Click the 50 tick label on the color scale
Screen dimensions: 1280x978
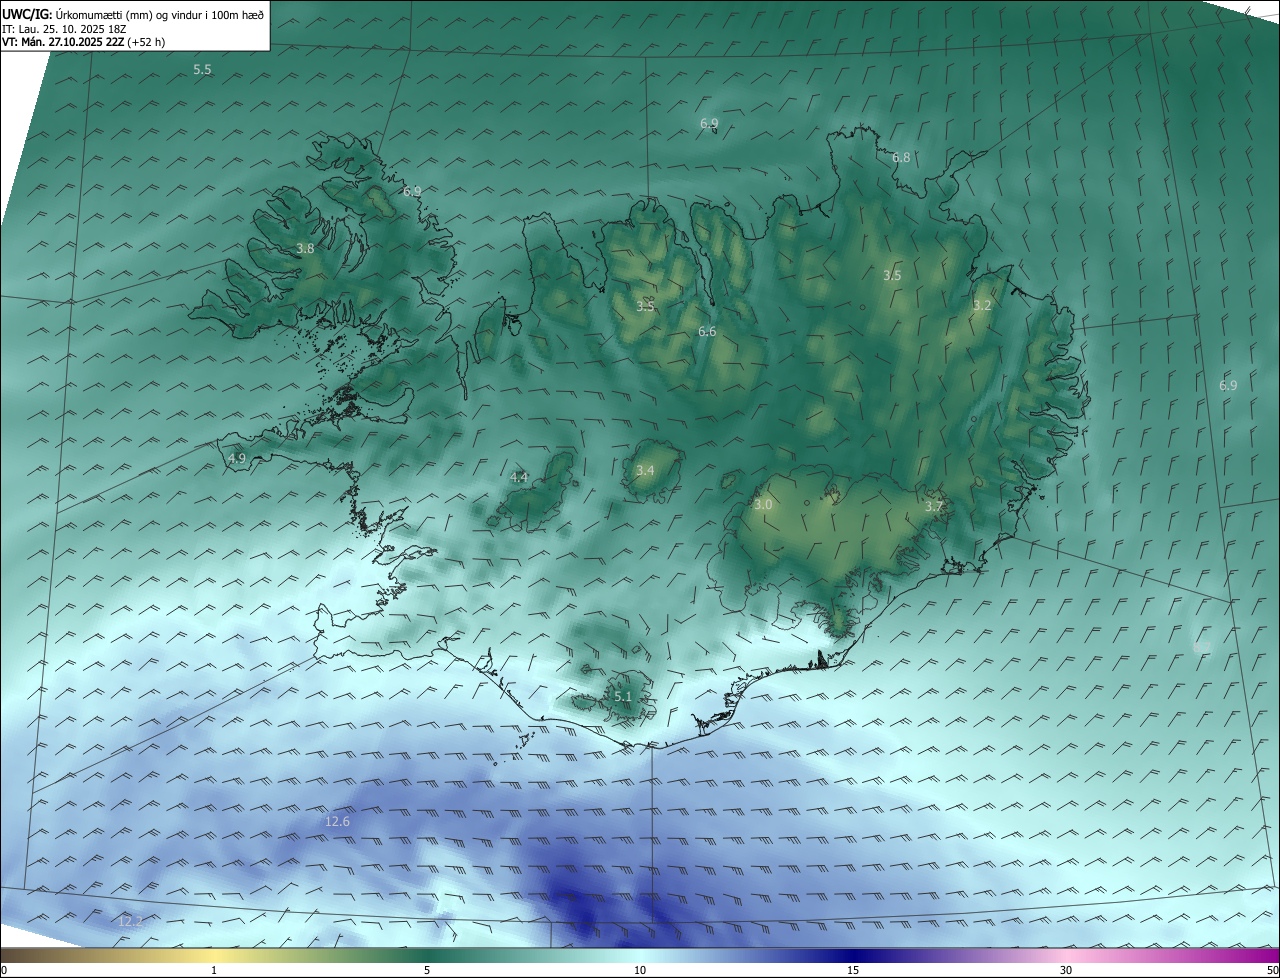pos(1273,970)
